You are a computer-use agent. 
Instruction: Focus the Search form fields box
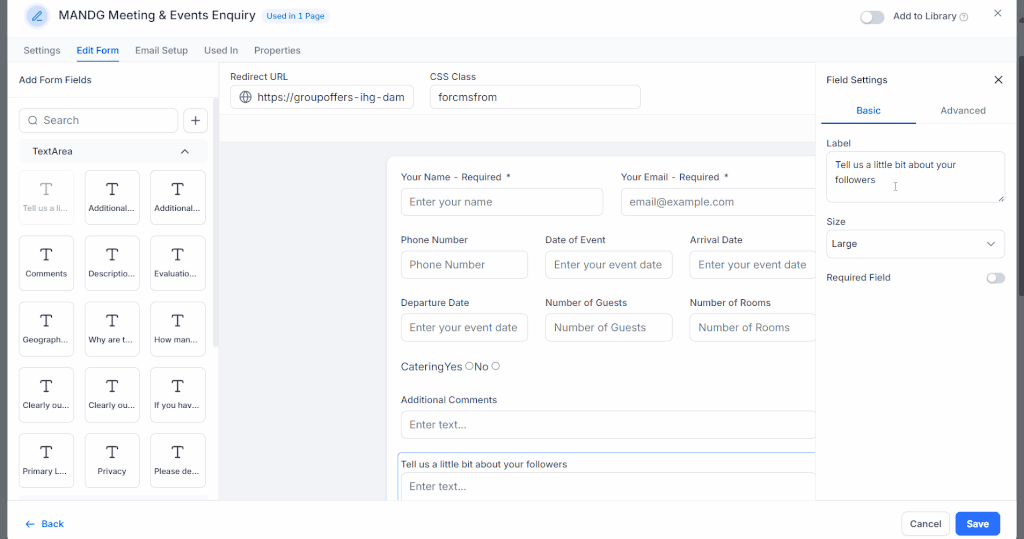point(99,120)
